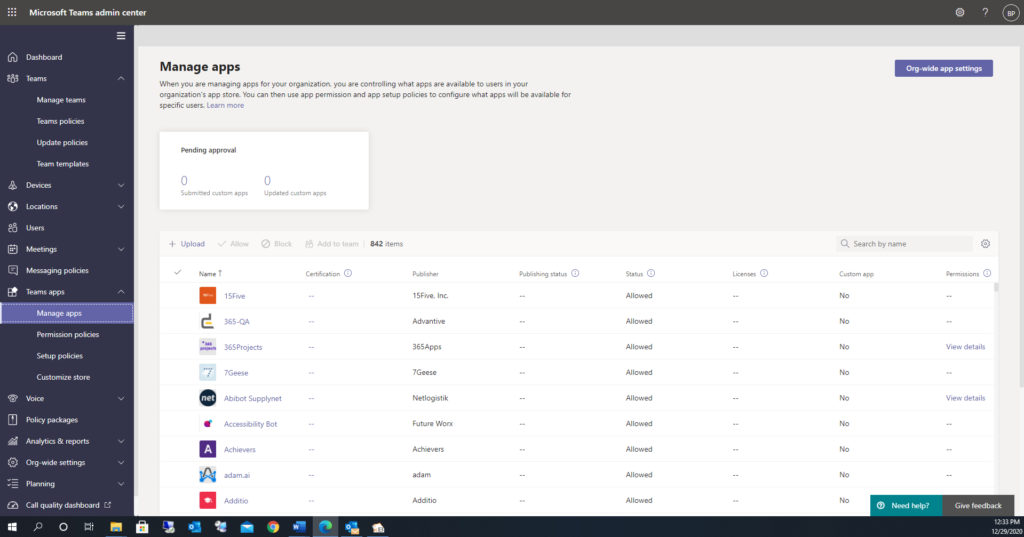Collapse the Teams apps section chevron

point(121,292)
